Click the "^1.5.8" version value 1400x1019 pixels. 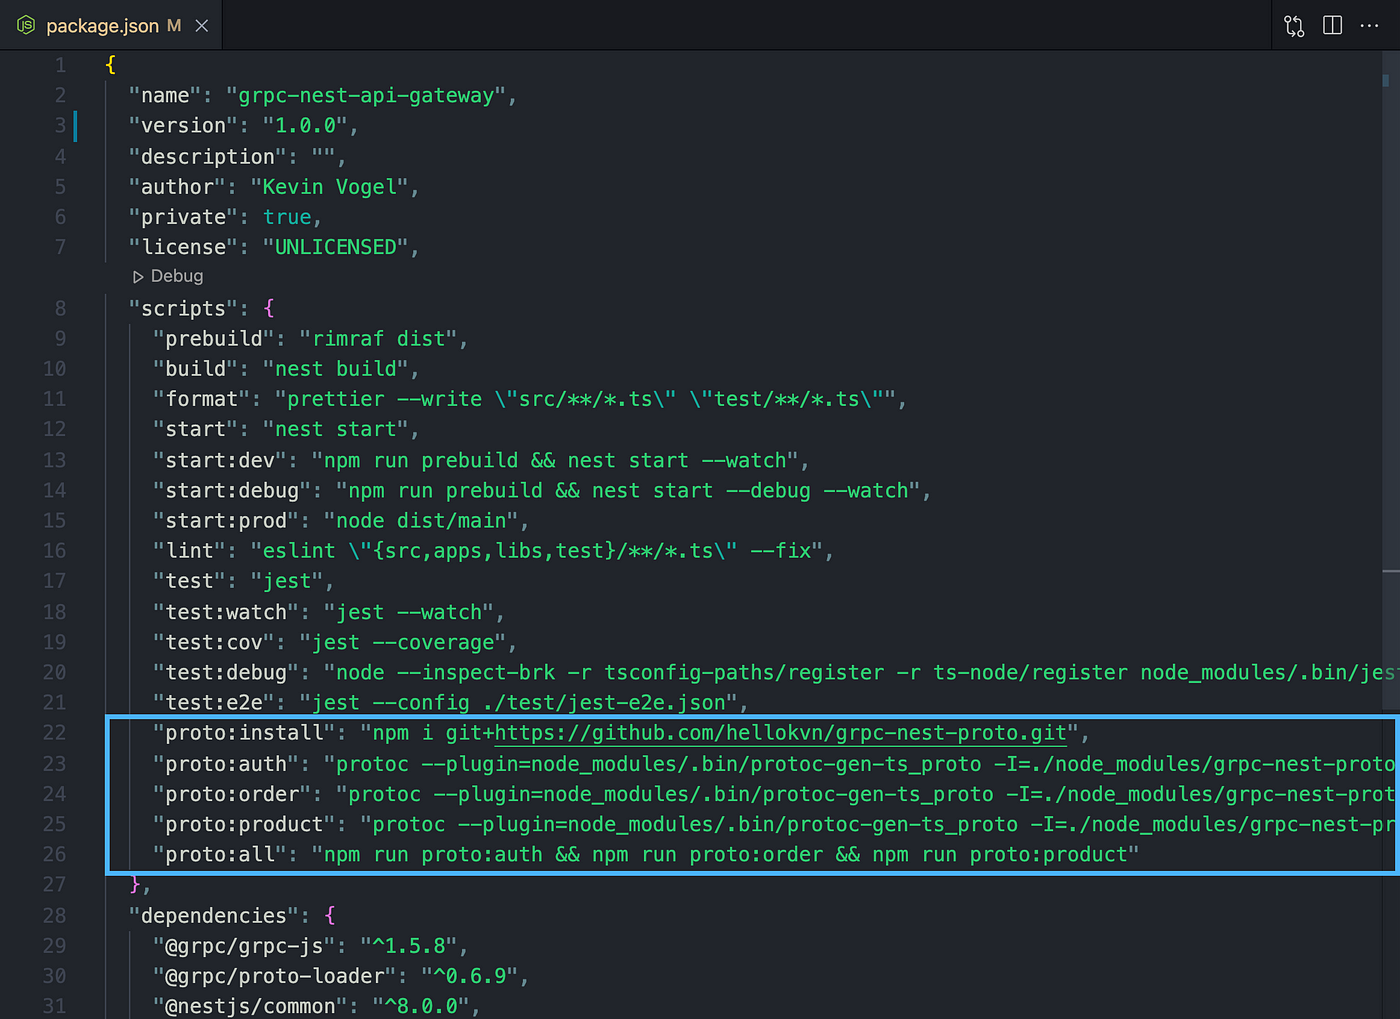coord(409,945)
